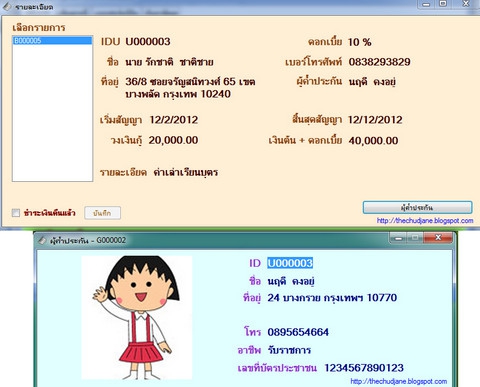Click contract start date 12/2/2012
The height and width of the screenshot is (387, 480).
pyautogui.click(x=174, y=120)
